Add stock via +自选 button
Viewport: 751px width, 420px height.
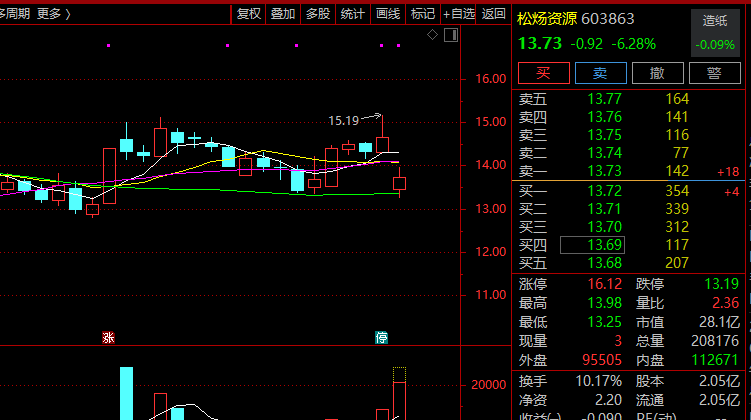[x=458, y=13]
